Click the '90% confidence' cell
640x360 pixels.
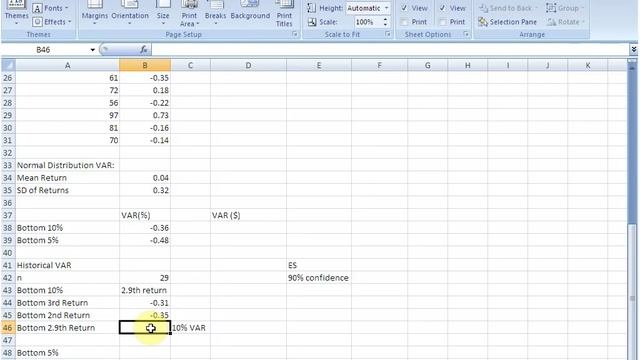[x=319, y=278]
